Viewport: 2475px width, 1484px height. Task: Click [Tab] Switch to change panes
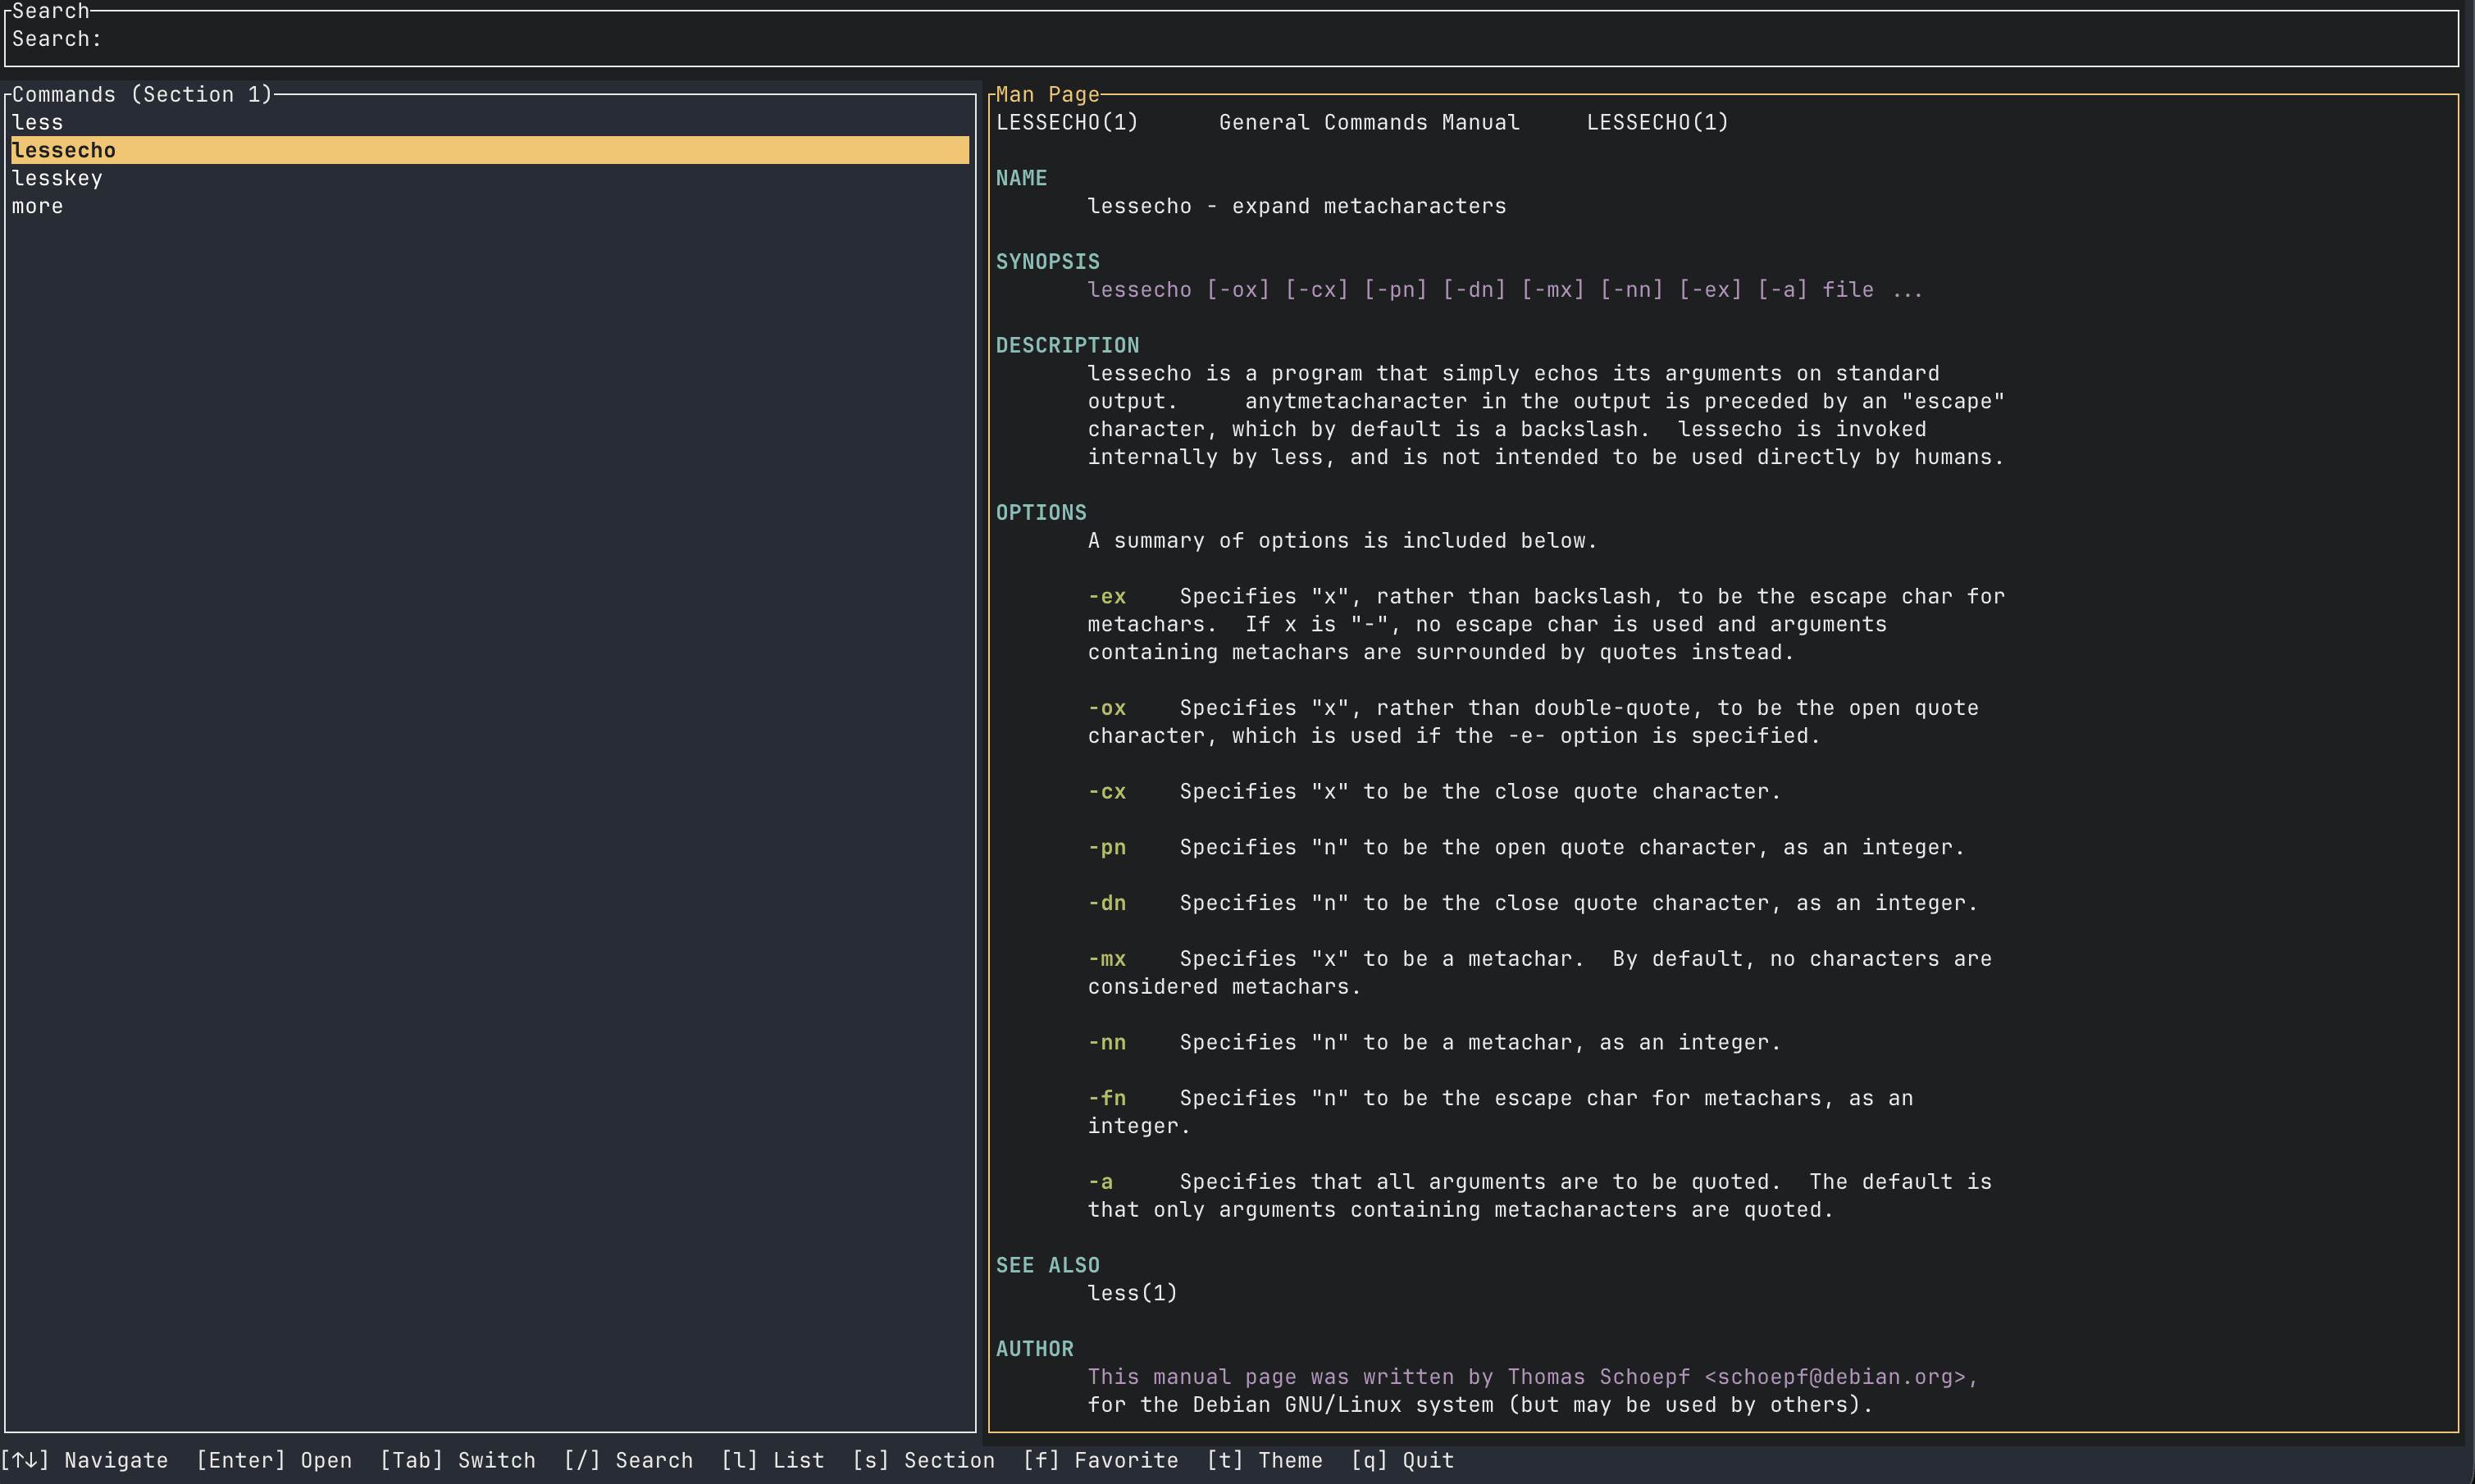(x=459, y=1460)
